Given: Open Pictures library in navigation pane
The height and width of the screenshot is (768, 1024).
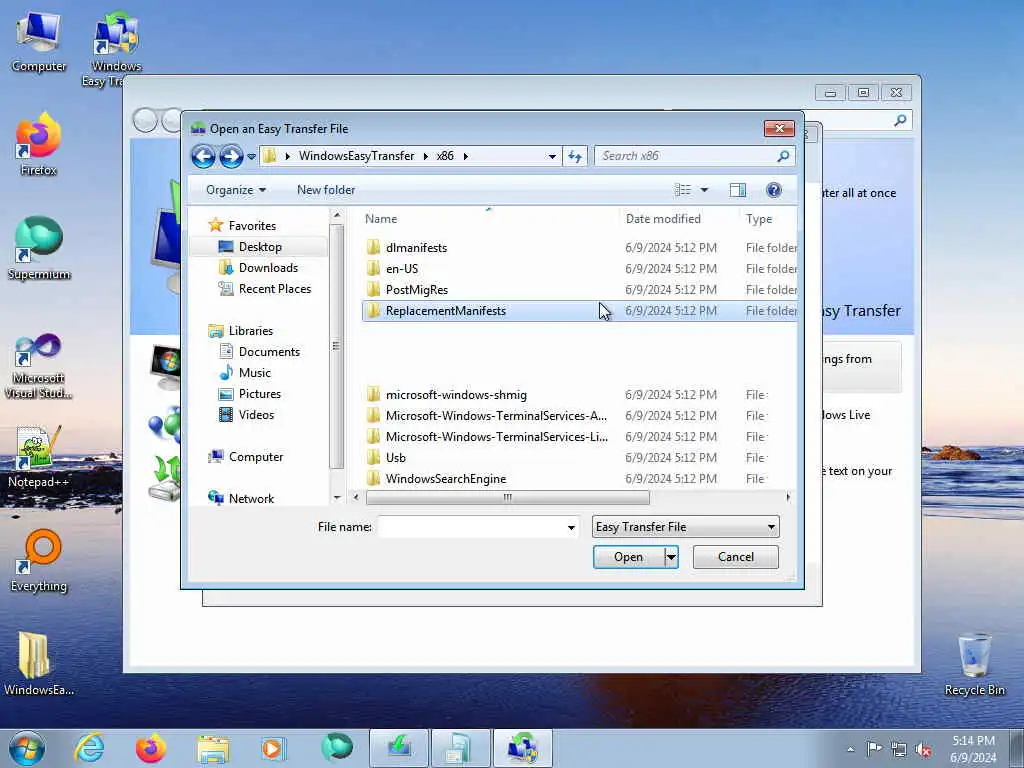Looking at the screenshot, I should click(x=259, y=394).
